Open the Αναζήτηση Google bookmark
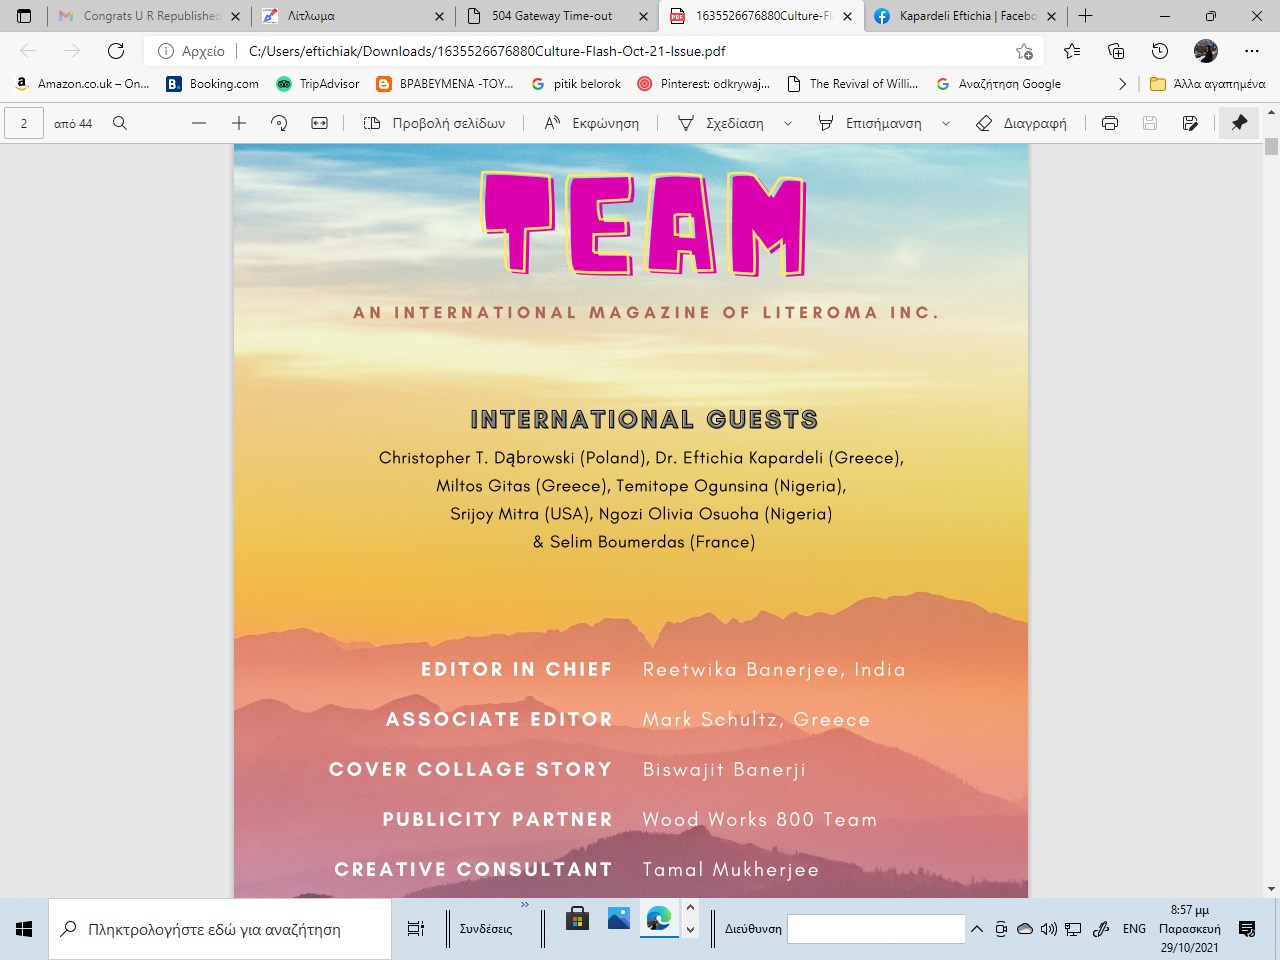Image resolution: width=1280 pixels, height=960 pixels. pyautogui.click(x=998, y=84)
